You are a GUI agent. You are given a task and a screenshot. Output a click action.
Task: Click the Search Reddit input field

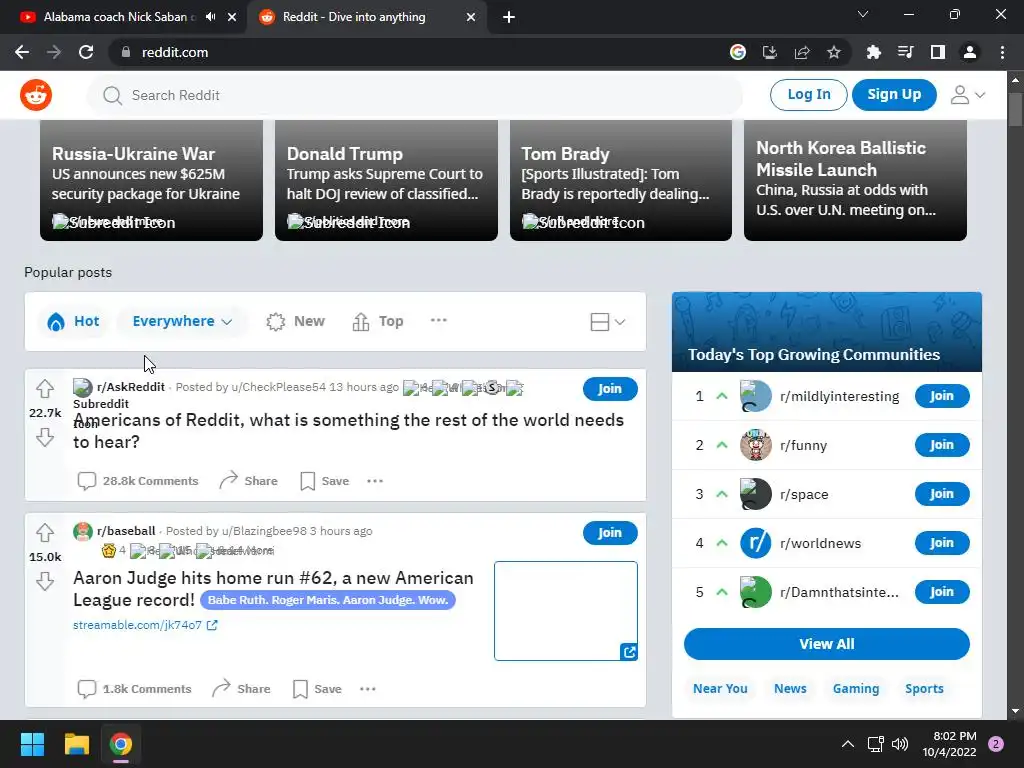pyautogui.click(x=415, y=95)
